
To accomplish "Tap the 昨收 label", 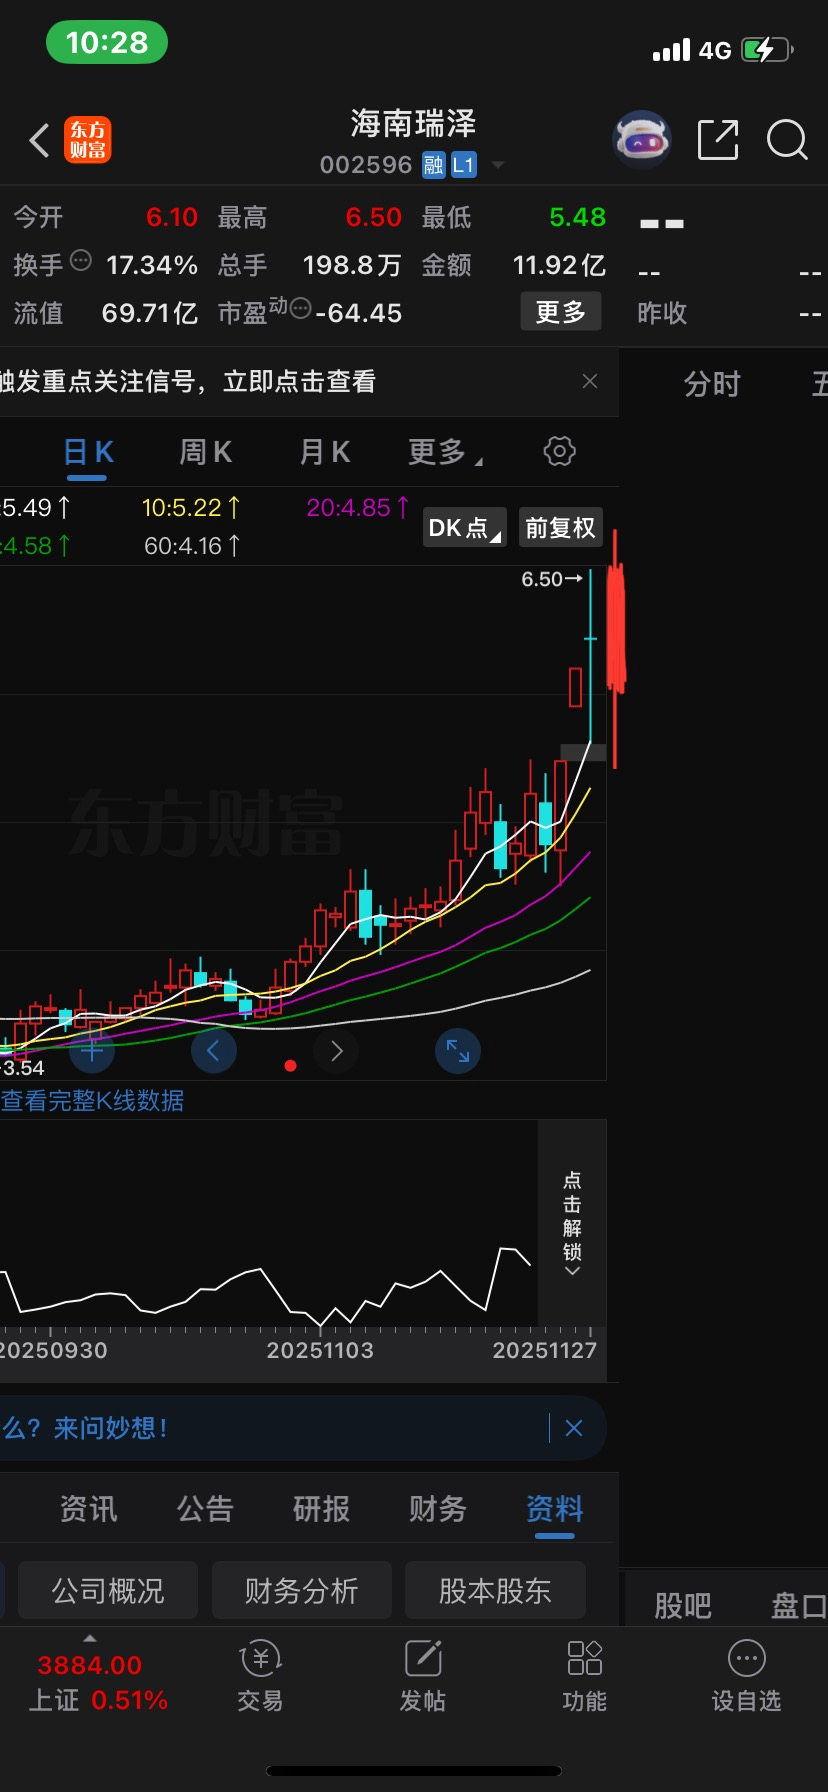I will coord(662,313).
